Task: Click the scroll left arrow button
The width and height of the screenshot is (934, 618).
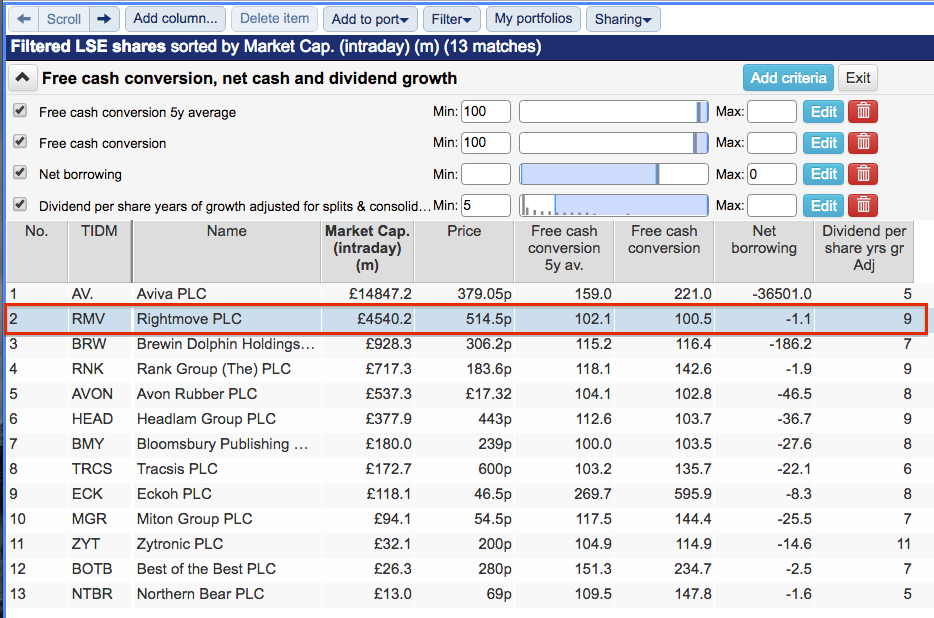Action: [x=24, y=19]
